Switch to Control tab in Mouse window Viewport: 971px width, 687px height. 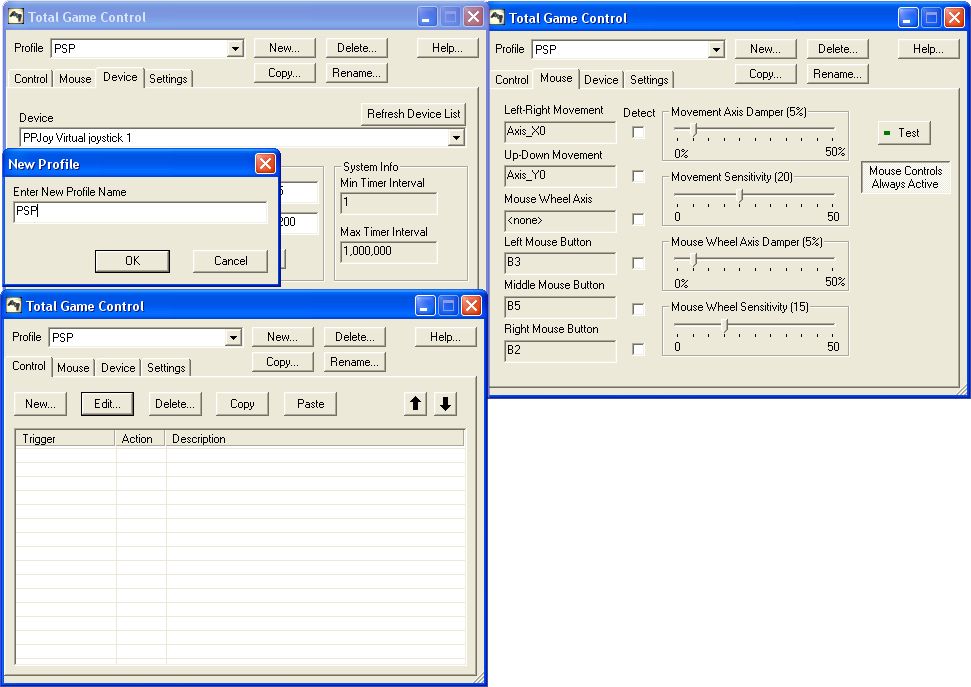512,80
